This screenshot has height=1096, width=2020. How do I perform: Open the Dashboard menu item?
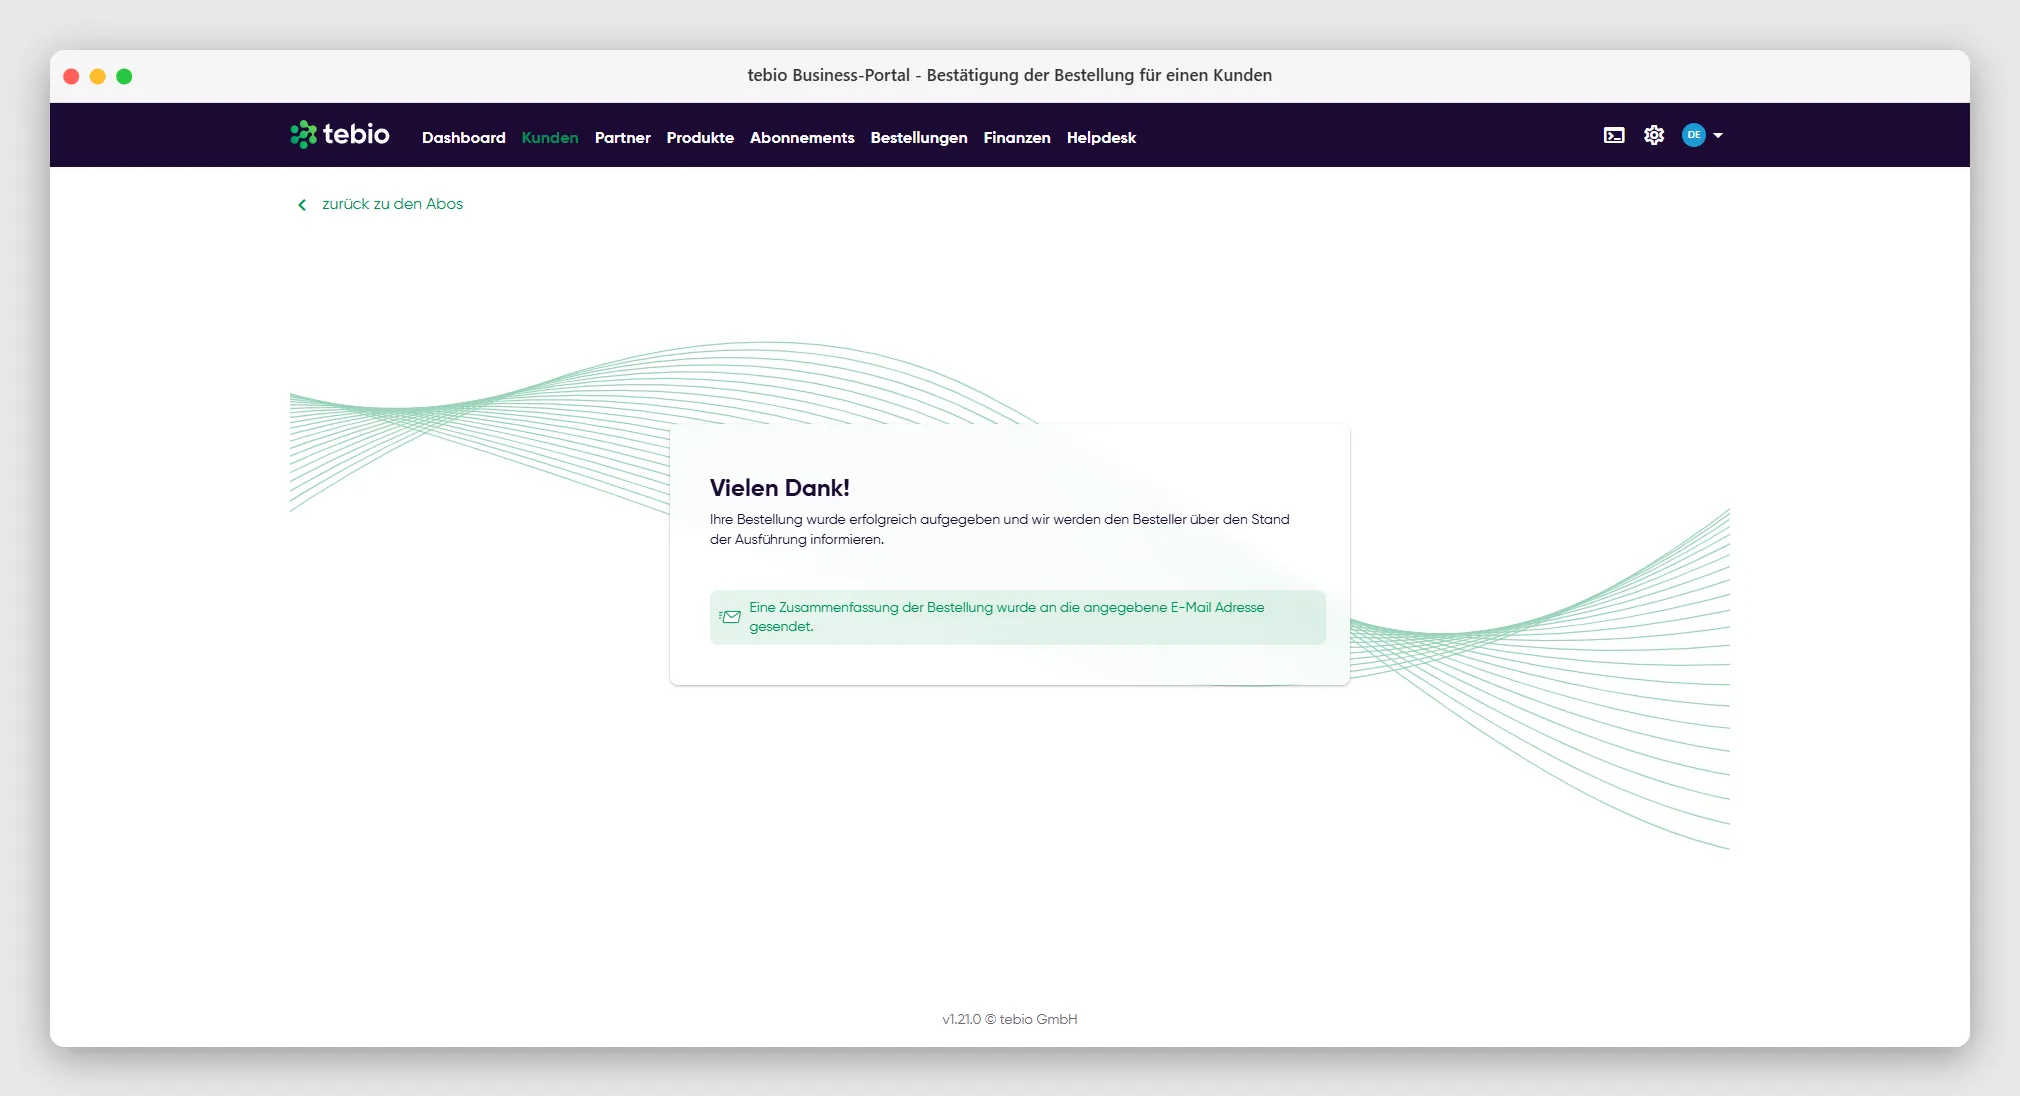pyautogui.click(x=464, y=138)
